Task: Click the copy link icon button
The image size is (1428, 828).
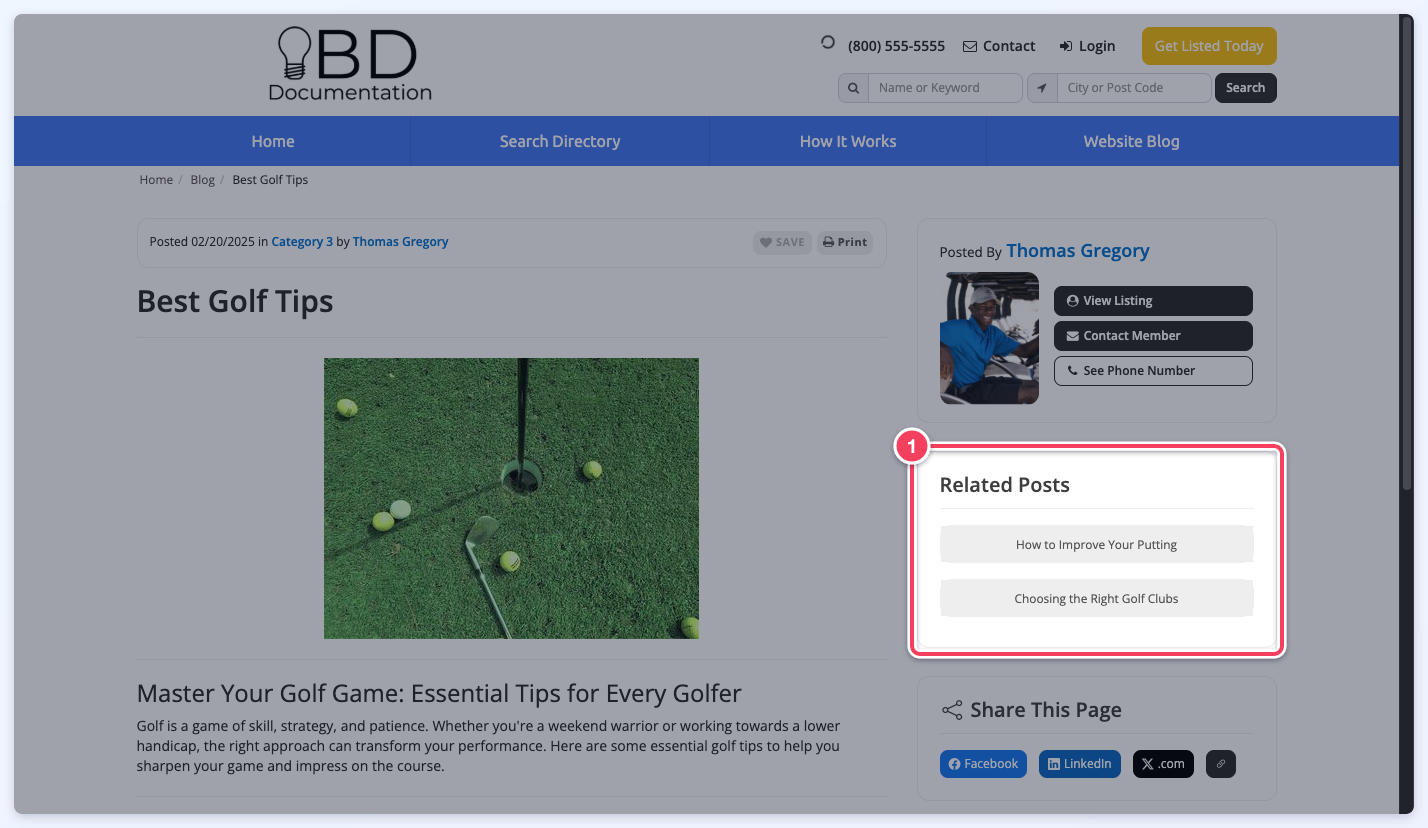Action: point(1220,764)
